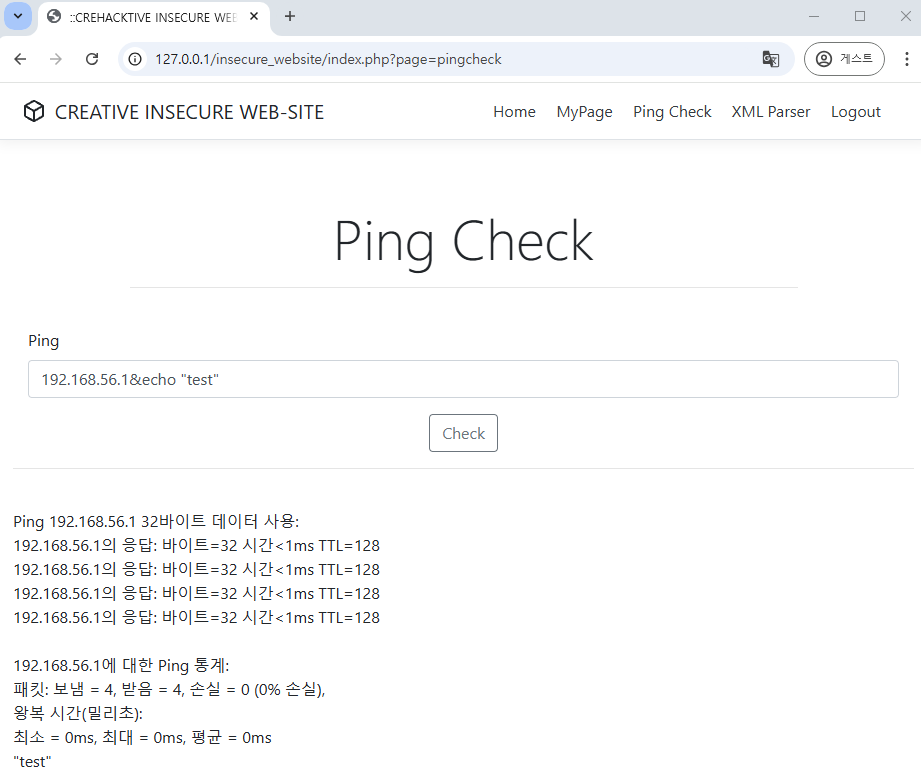Maximize the browser window

point(860,16)
